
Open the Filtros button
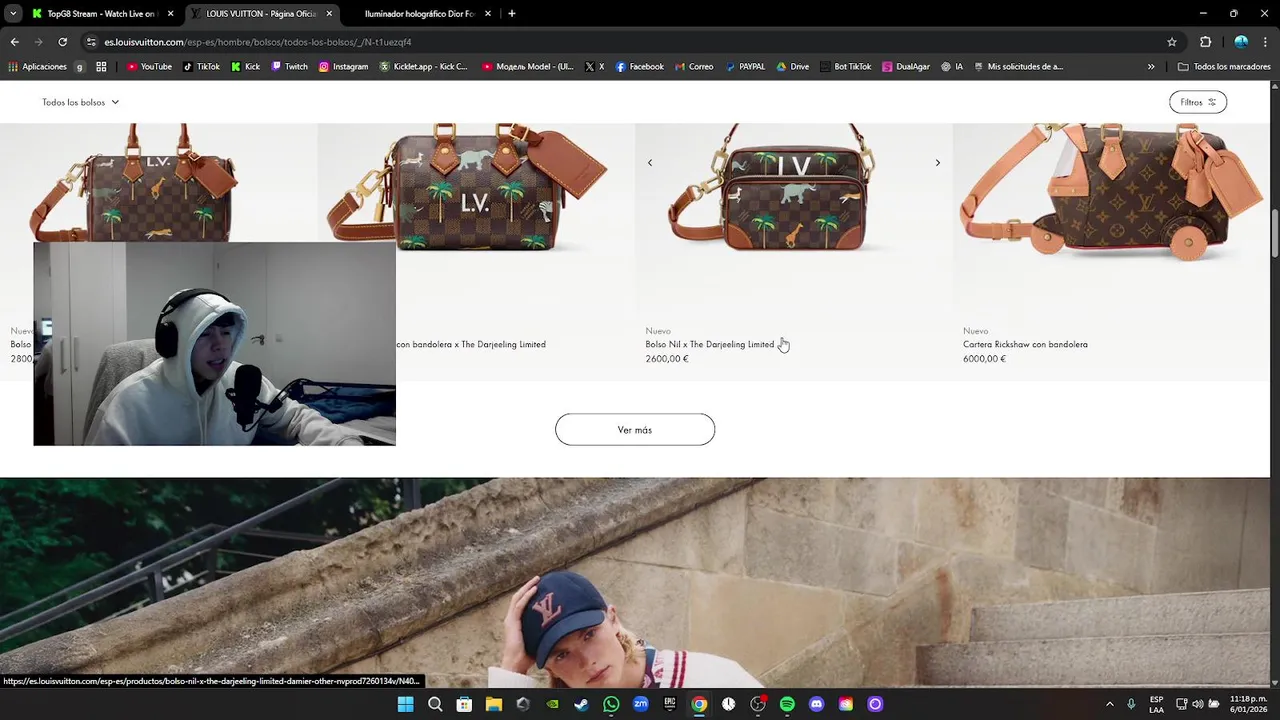1198,102
